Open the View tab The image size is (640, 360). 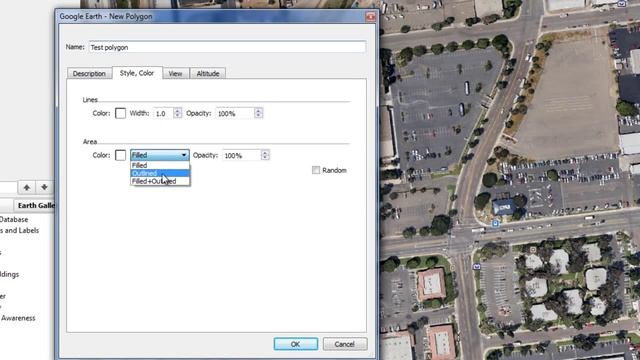176,73
